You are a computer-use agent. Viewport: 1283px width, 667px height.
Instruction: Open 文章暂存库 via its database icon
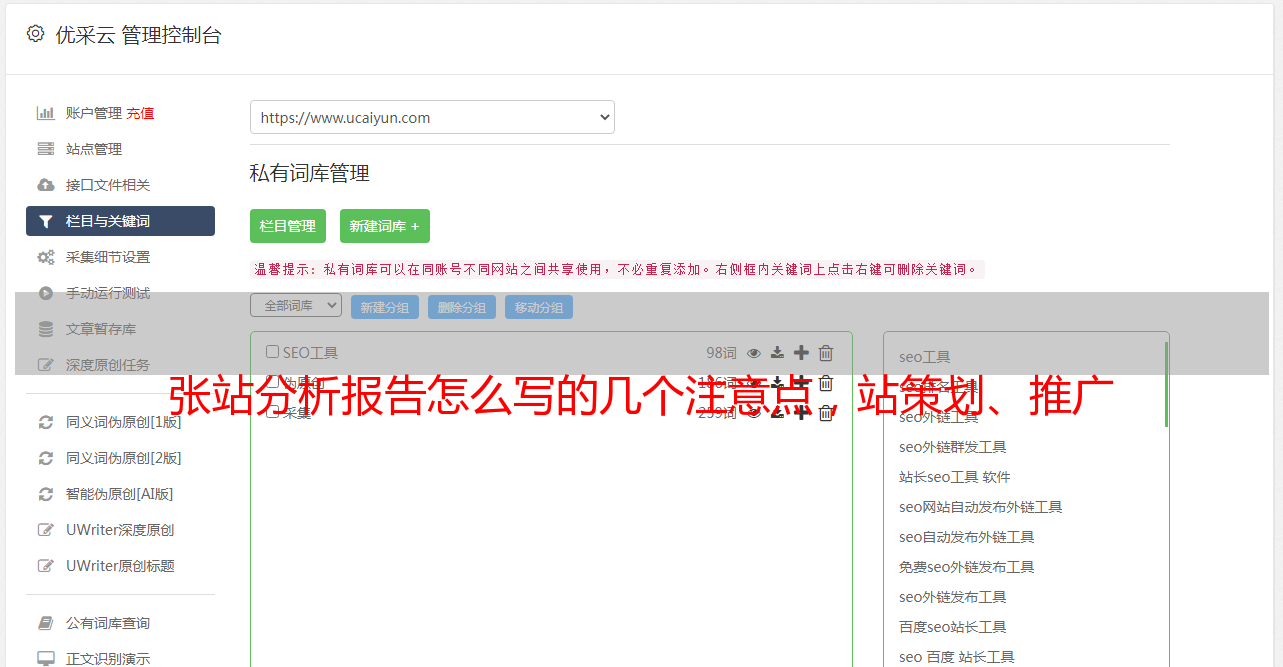[45, 329]
